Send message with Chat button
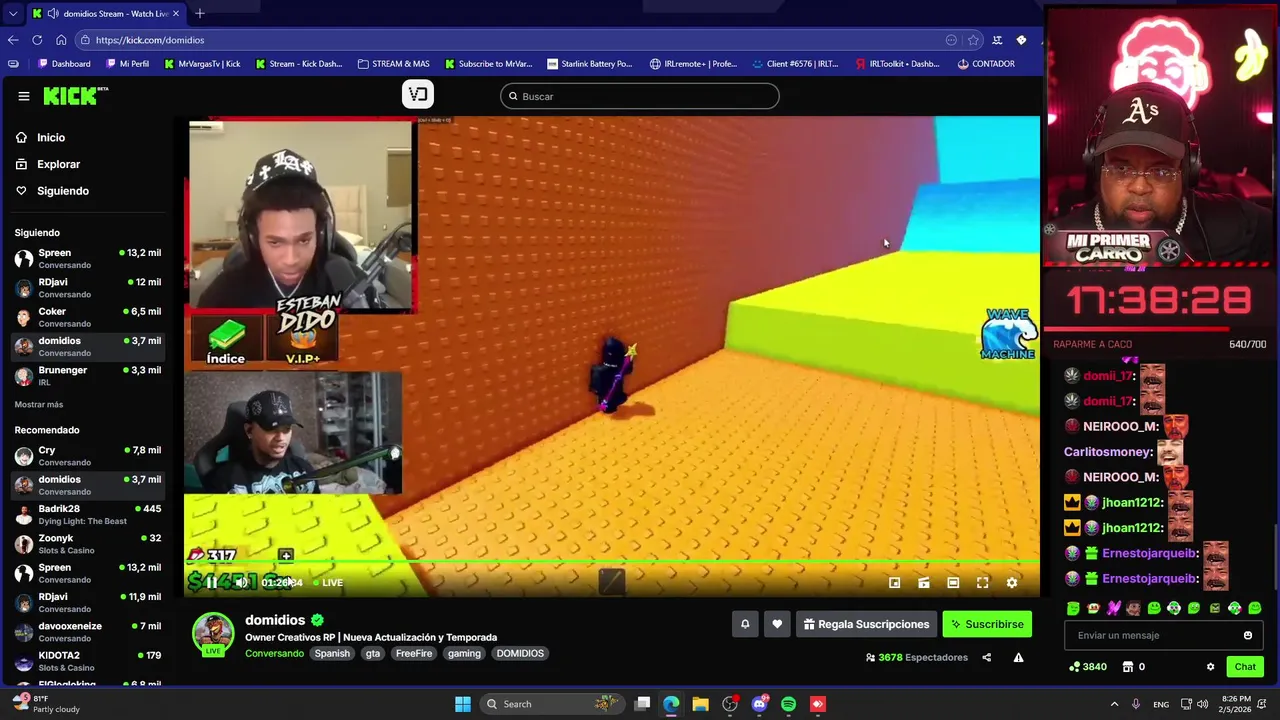The image size is (1280, 720). pyautogui.click(x=1245, y=667)
